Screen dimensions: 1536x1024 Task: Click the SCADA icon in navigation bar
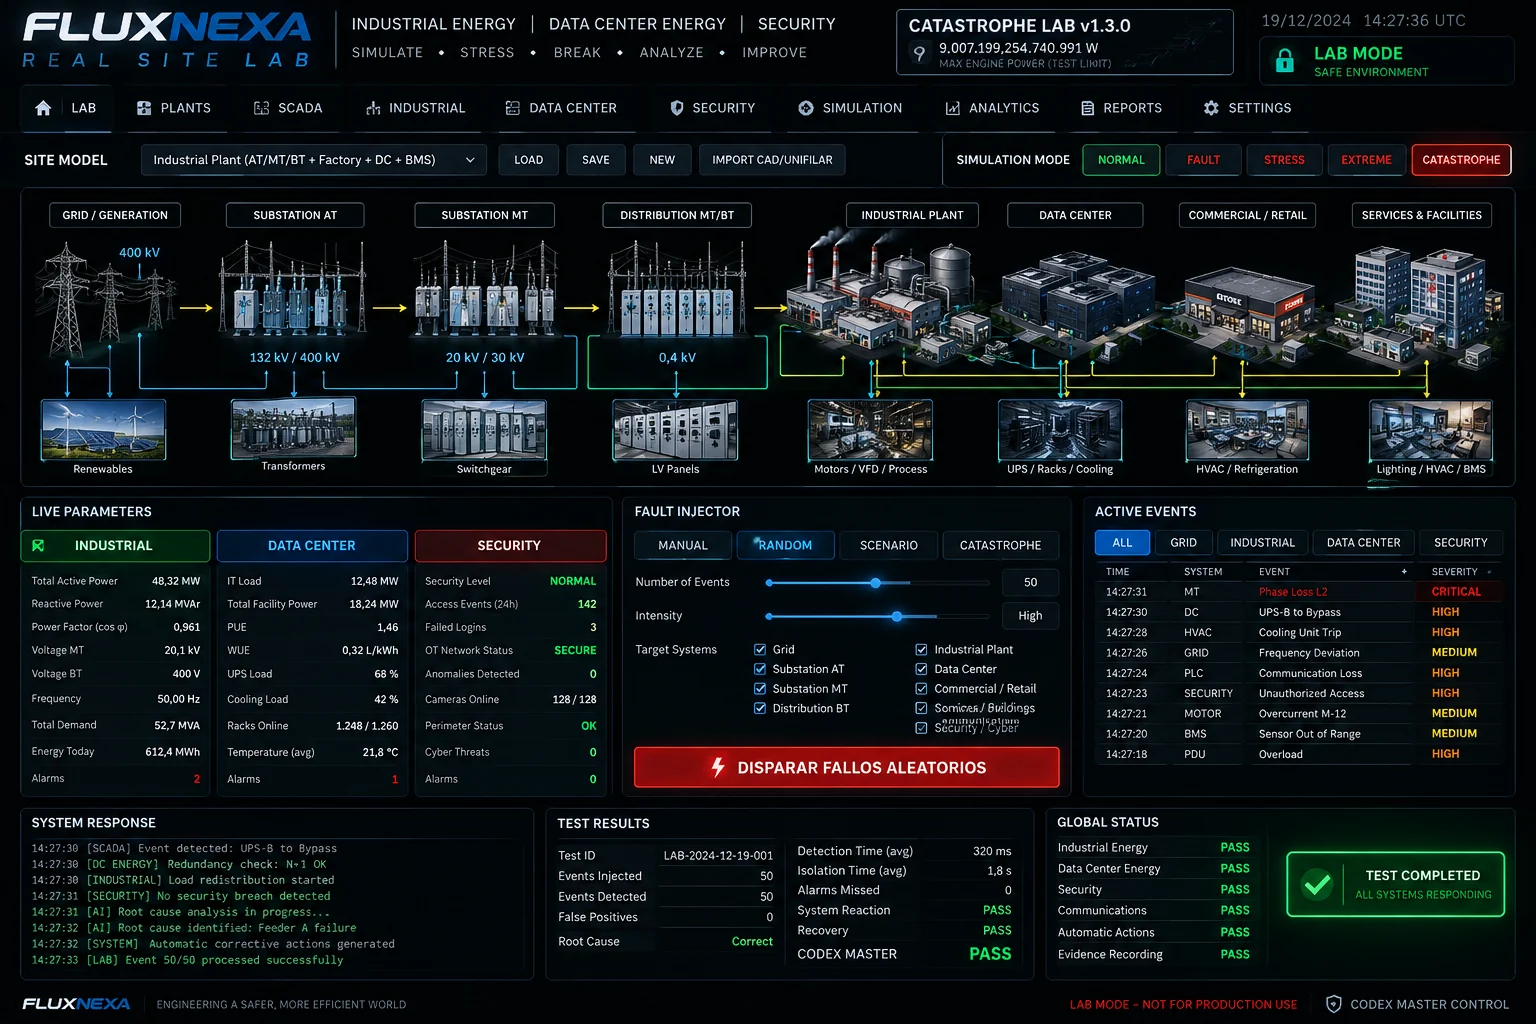pos(261,108)
